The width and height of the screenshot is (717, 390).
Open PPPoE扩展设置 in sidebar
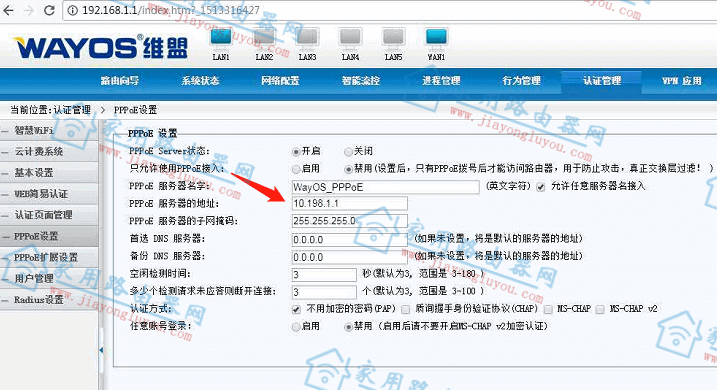pos(49,257)
